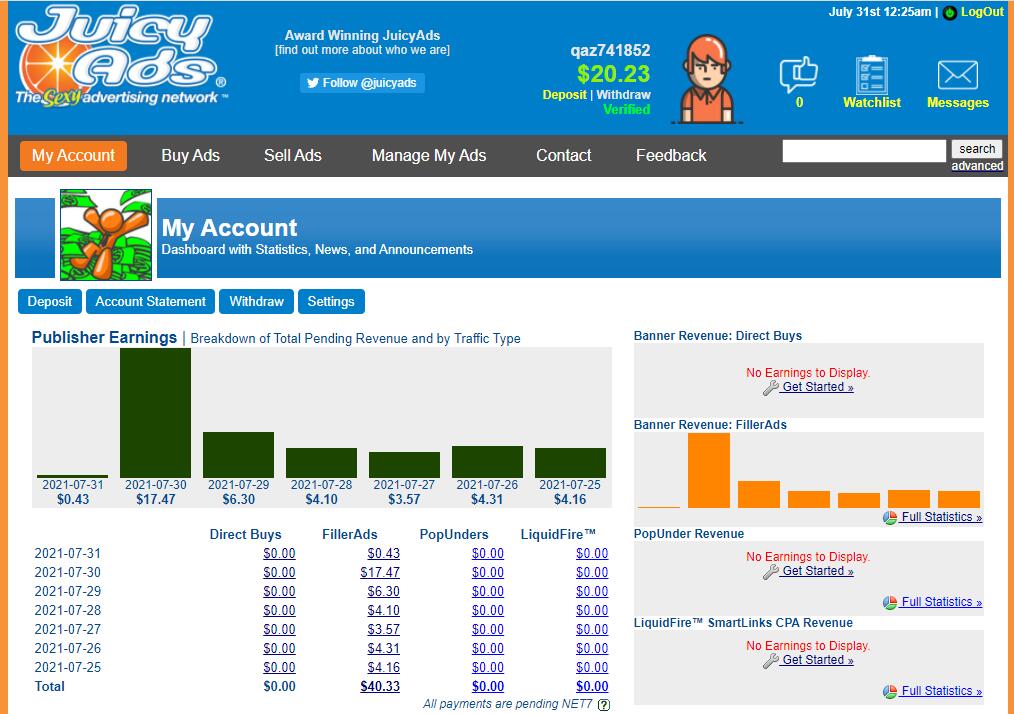Open PopUnders $0.00 for 2021-07-26
The height and width of the screenshot is (714, 1014).
point(488,649)
